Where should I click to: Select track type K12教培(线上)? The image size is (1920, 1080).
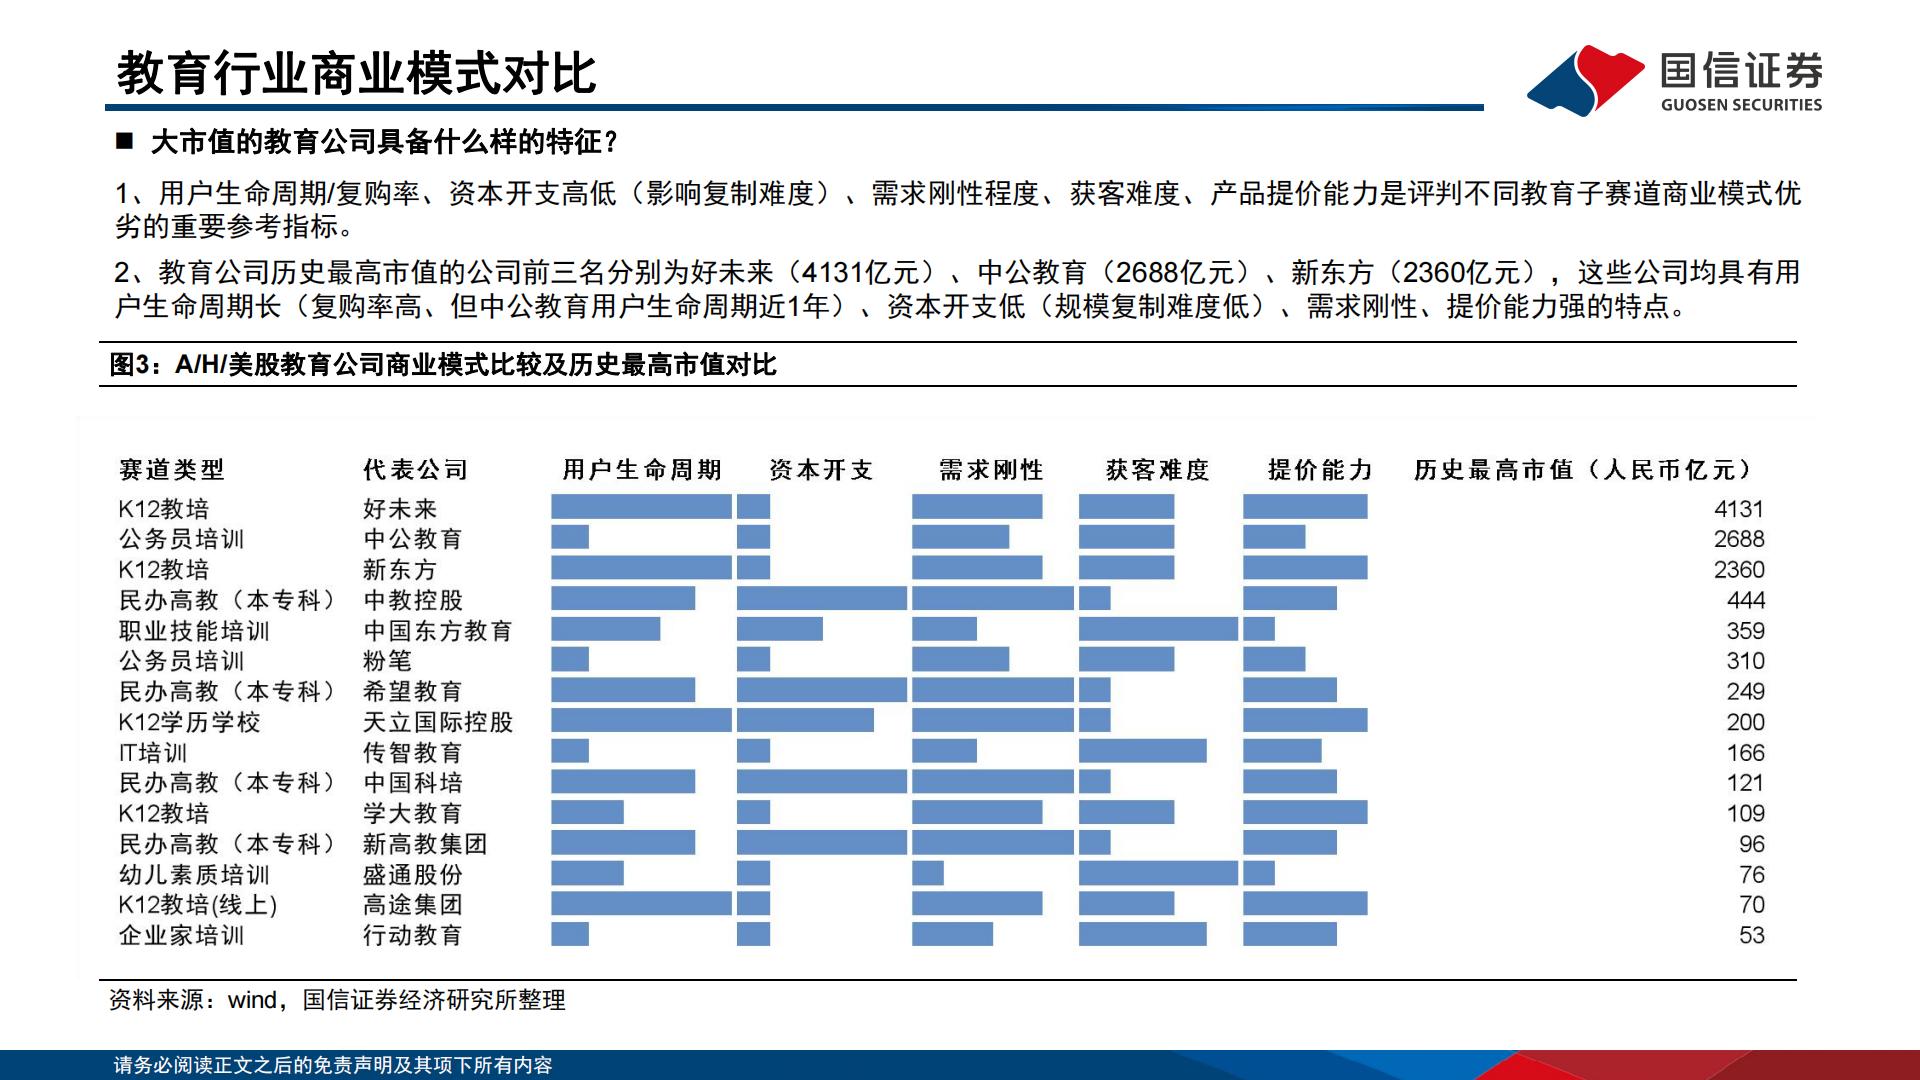198,905
